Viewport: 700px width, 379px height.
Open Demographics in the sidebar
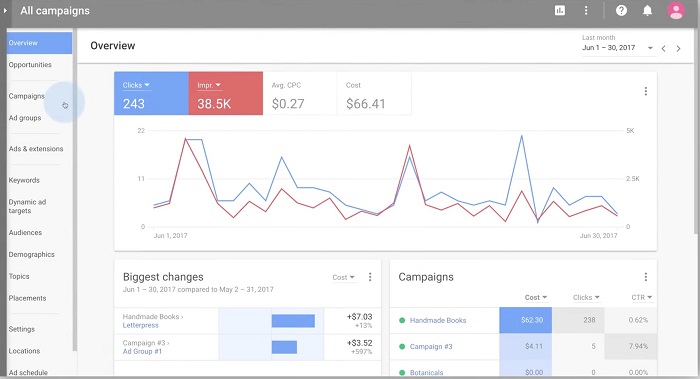coord(31,254)
